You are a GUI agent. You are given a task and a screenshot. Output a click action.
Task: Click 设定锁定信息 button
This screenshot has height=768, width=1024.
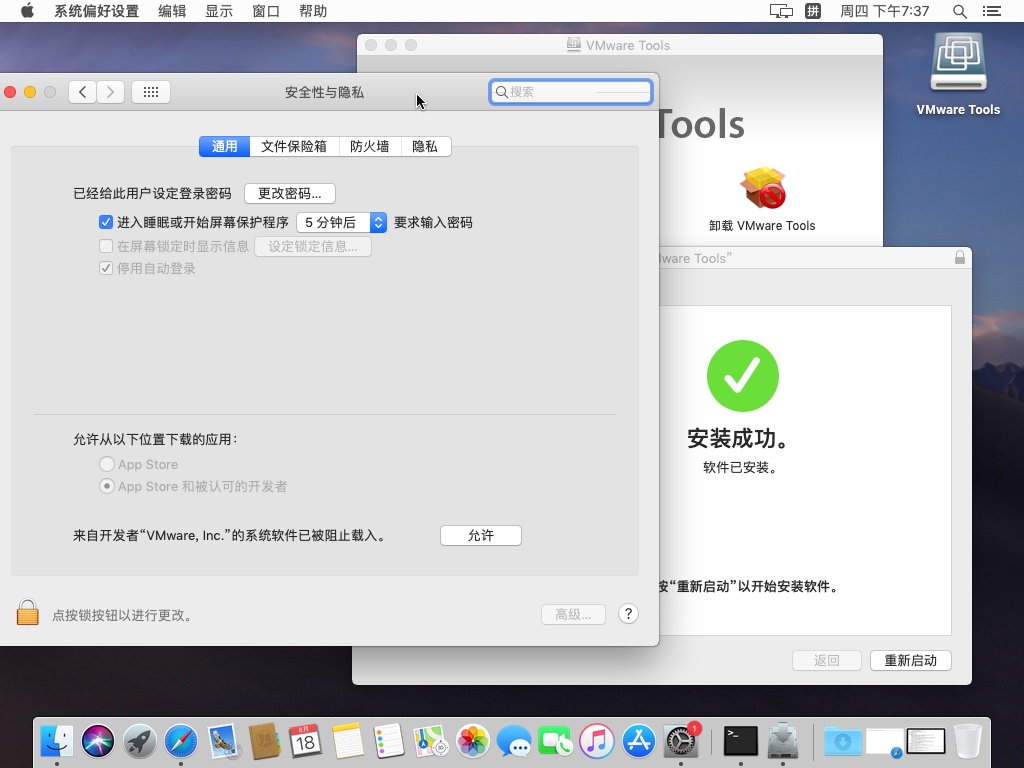point(313,246)
